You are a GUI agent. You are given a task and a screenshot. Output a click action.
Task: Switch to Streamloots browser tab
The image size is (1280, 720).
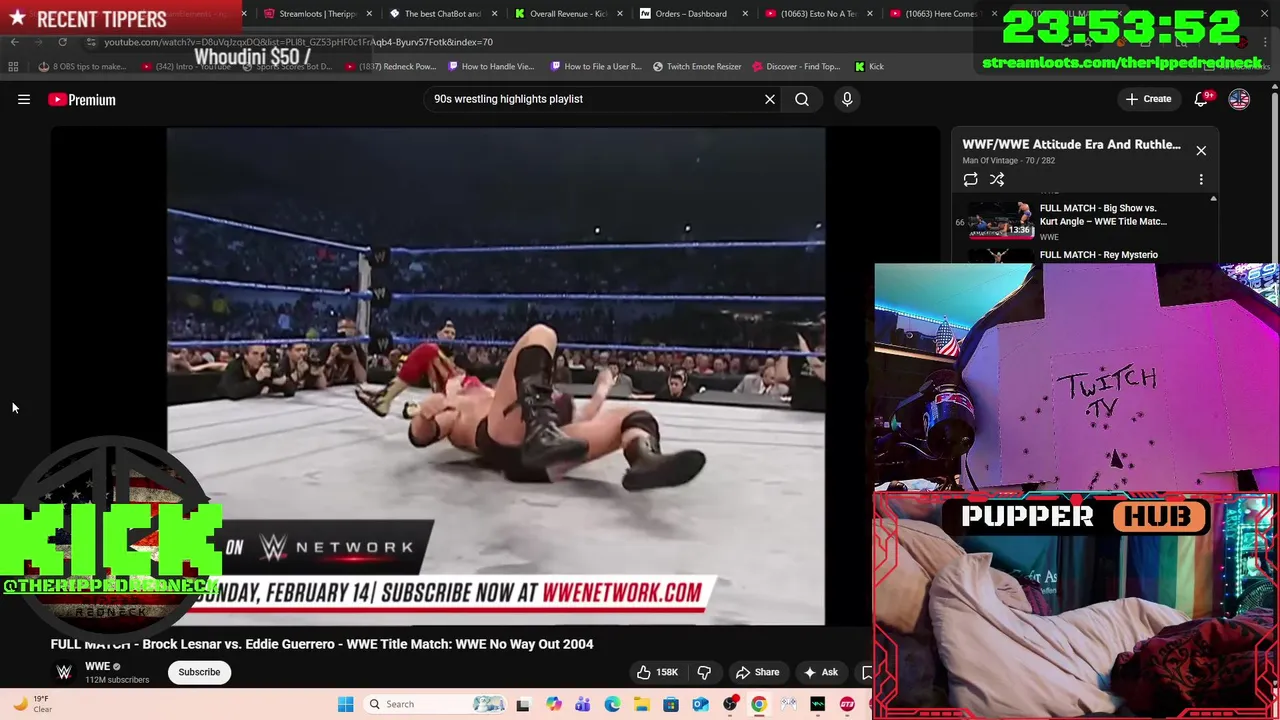tap(310, 14)
